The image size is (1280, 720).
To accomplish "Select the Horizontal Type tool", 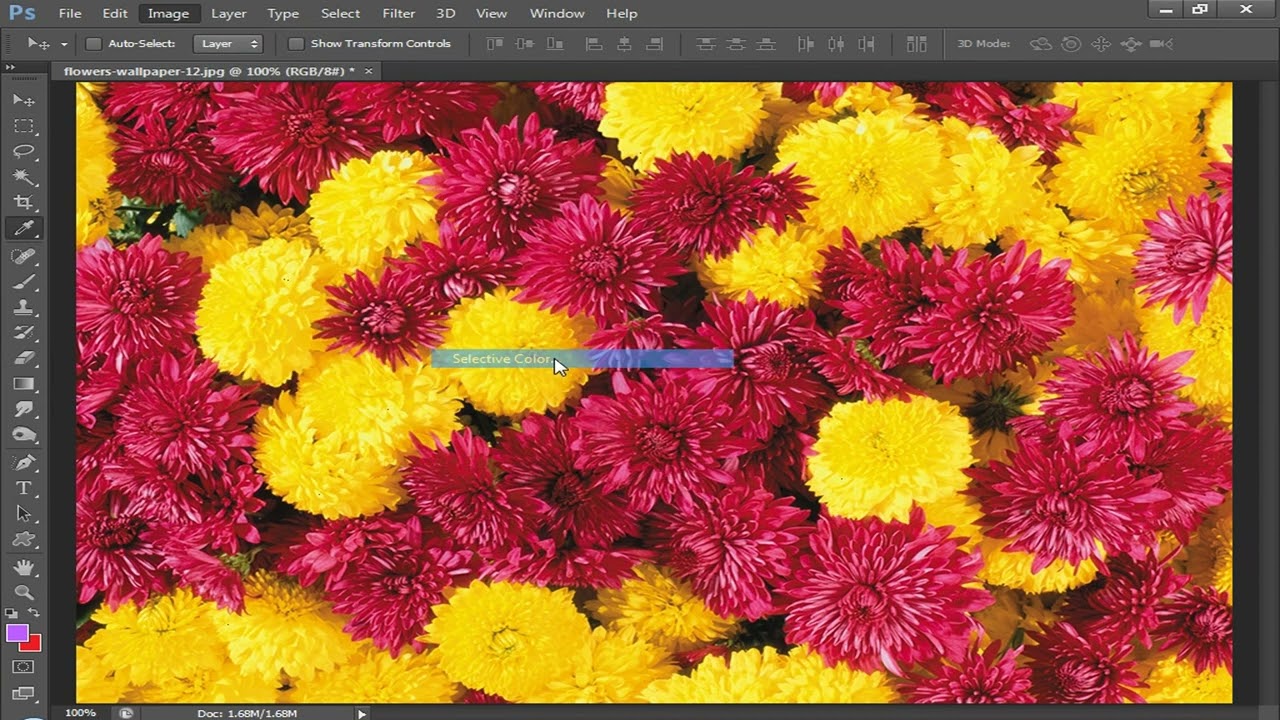I will coord(23,489).
